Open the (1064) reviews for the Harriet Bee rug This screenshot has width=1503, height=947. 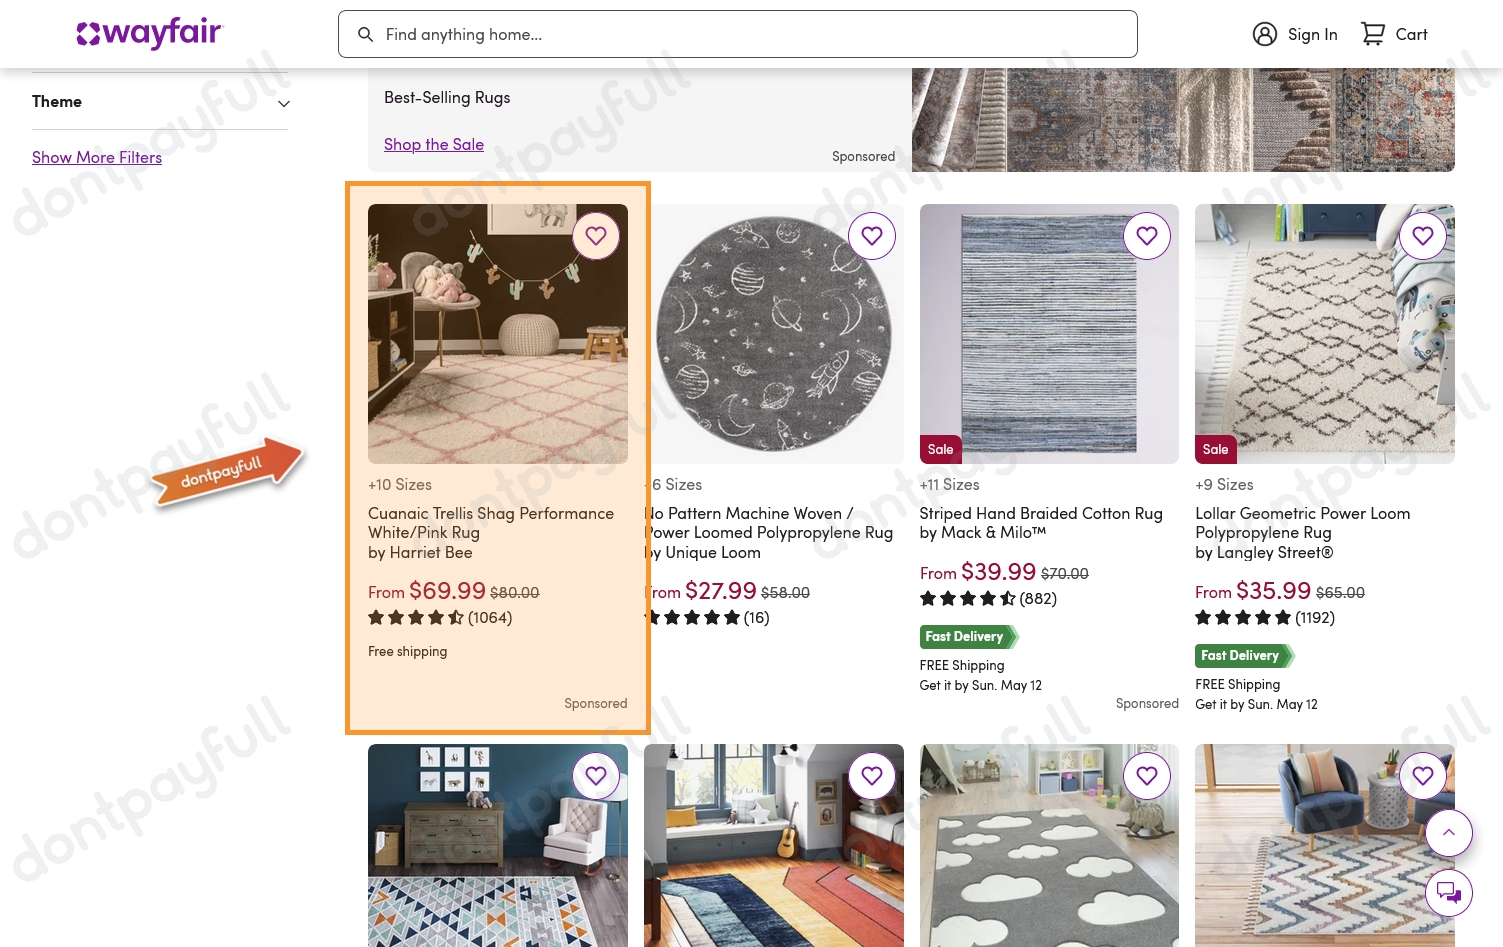coord(489,617)
